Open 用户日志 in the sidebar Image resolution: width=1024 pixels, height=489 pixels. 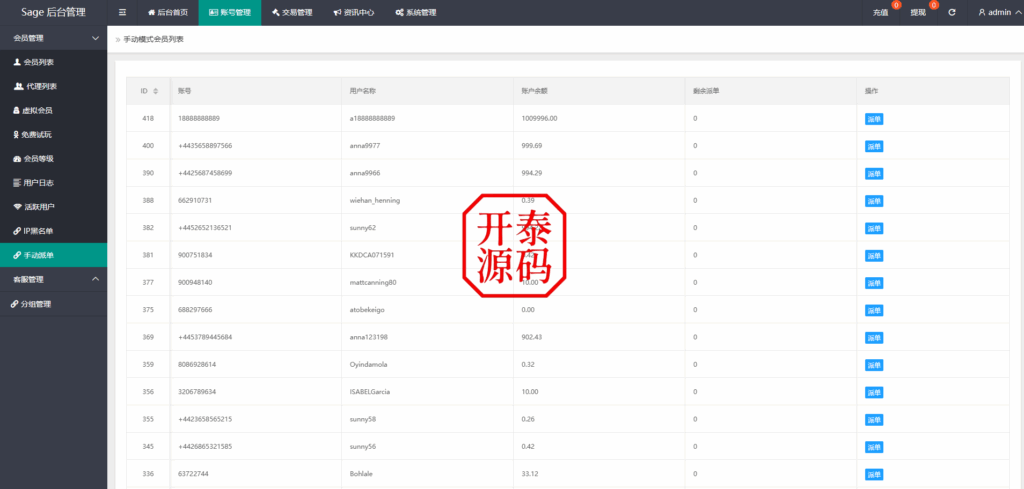pyautogui.click(x=54, y=183)
